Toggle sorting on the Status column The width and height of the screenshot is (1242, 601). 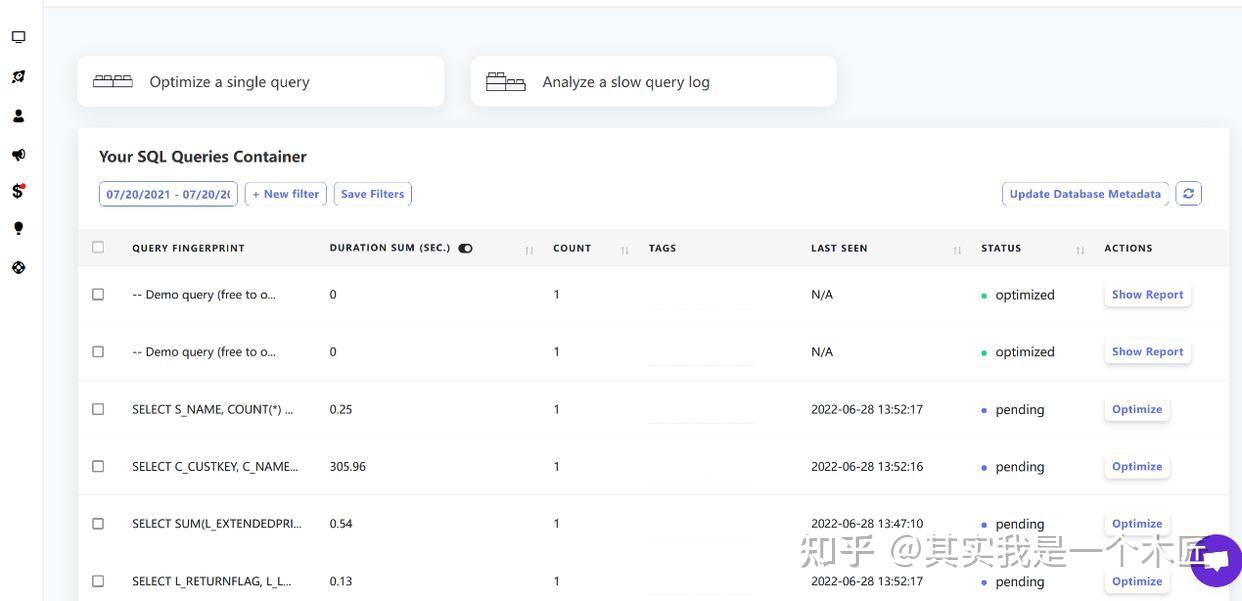(1079, 250)
